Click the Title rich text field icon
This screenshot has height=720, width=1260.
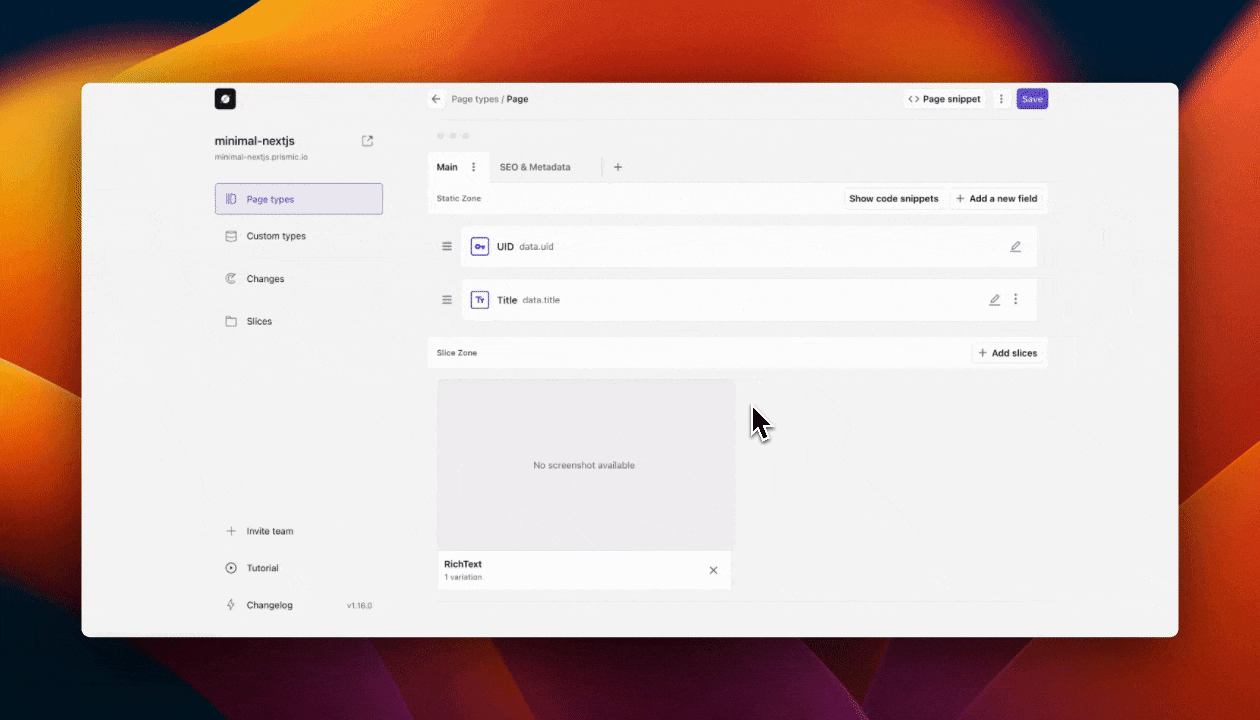479,299
